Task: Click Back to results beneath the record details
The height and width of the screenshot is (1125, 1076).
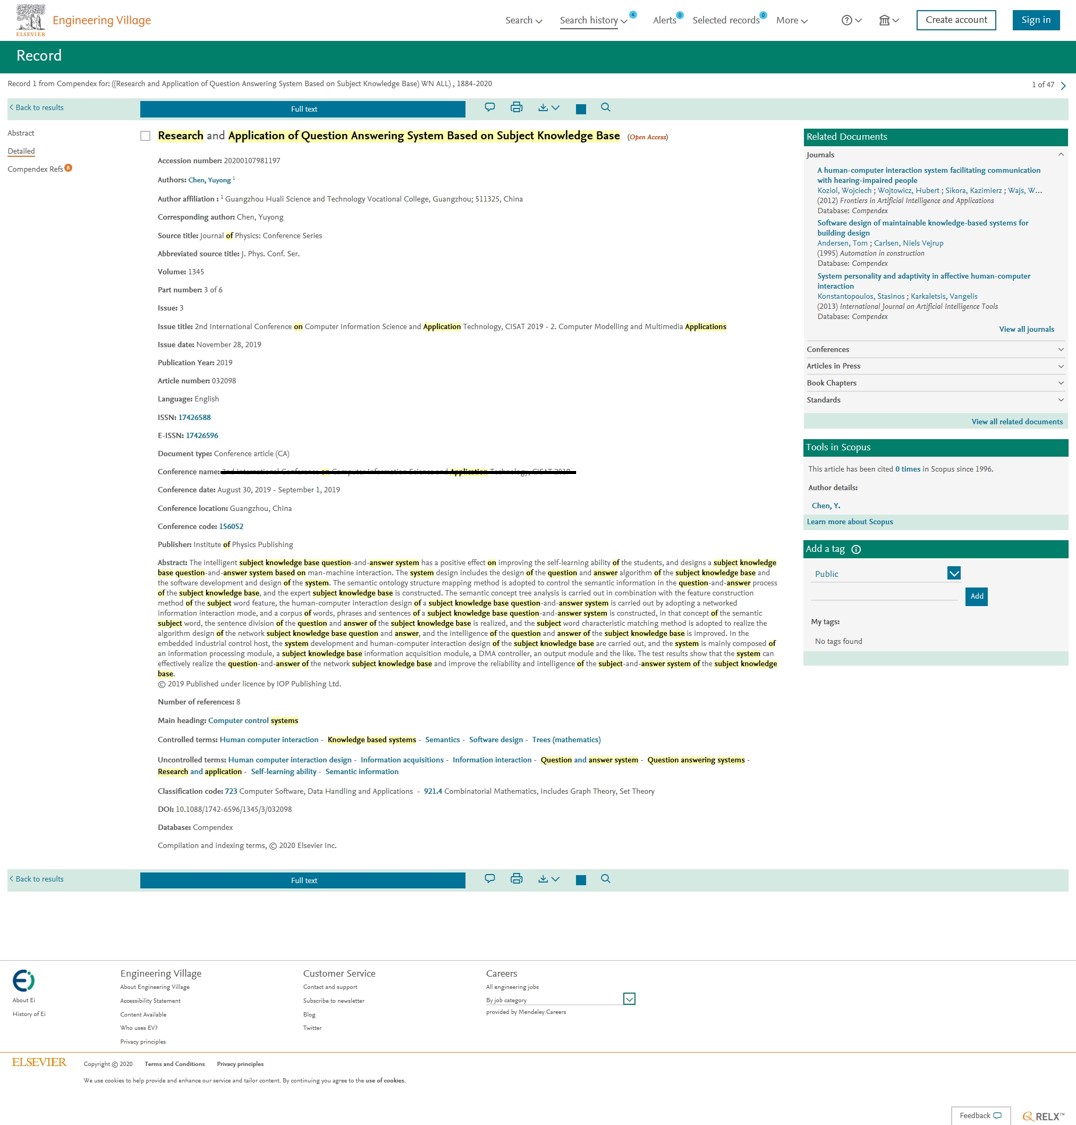Action: click(37, 879)
